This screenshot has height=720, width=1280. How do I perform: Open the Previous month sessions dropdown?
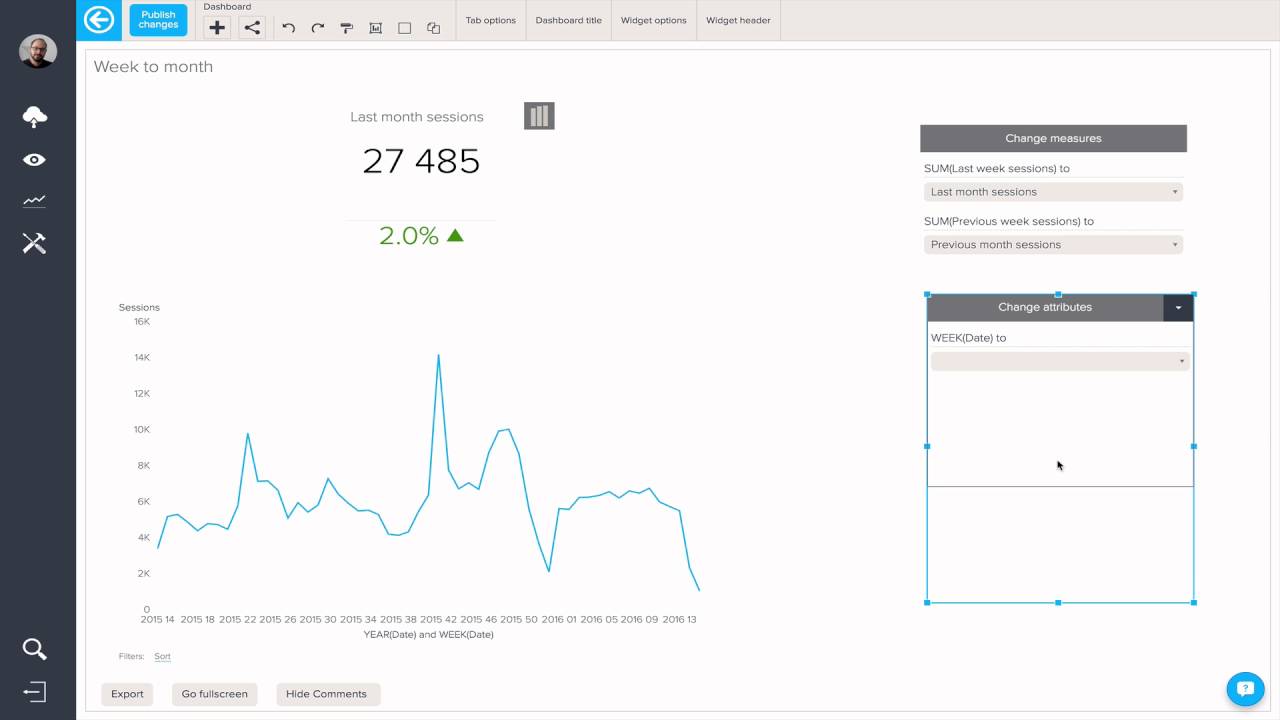[x=1053, y=244]
